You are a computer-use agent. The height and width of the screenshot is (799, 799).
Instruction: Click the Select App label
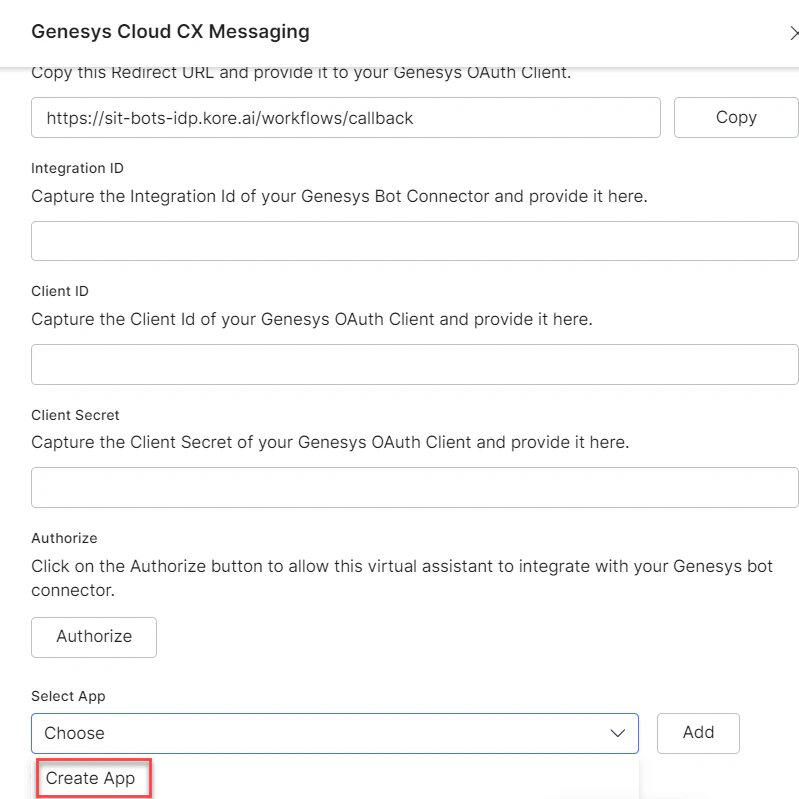click(x=68, y=696)
